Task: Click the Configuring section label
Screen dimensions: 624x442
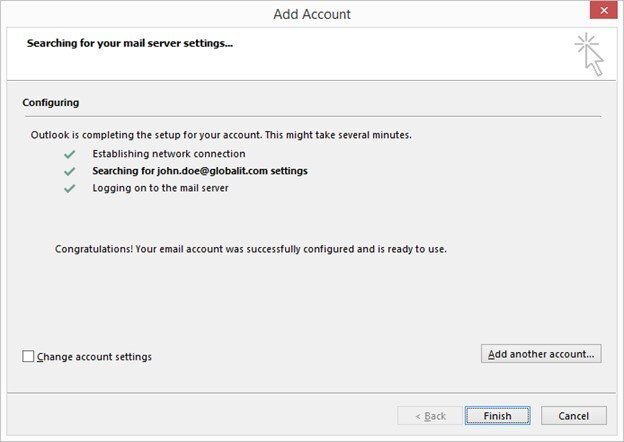Action: [x=51, y=102]
